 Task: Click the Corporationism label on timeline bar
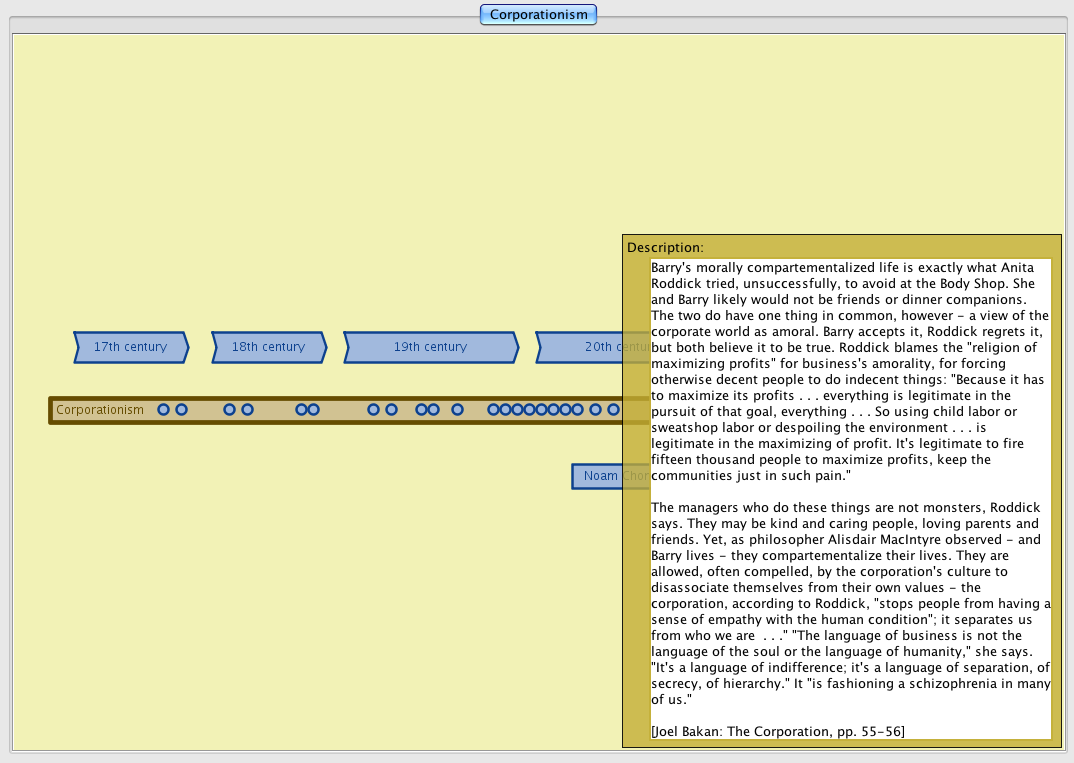pos(100,410)
